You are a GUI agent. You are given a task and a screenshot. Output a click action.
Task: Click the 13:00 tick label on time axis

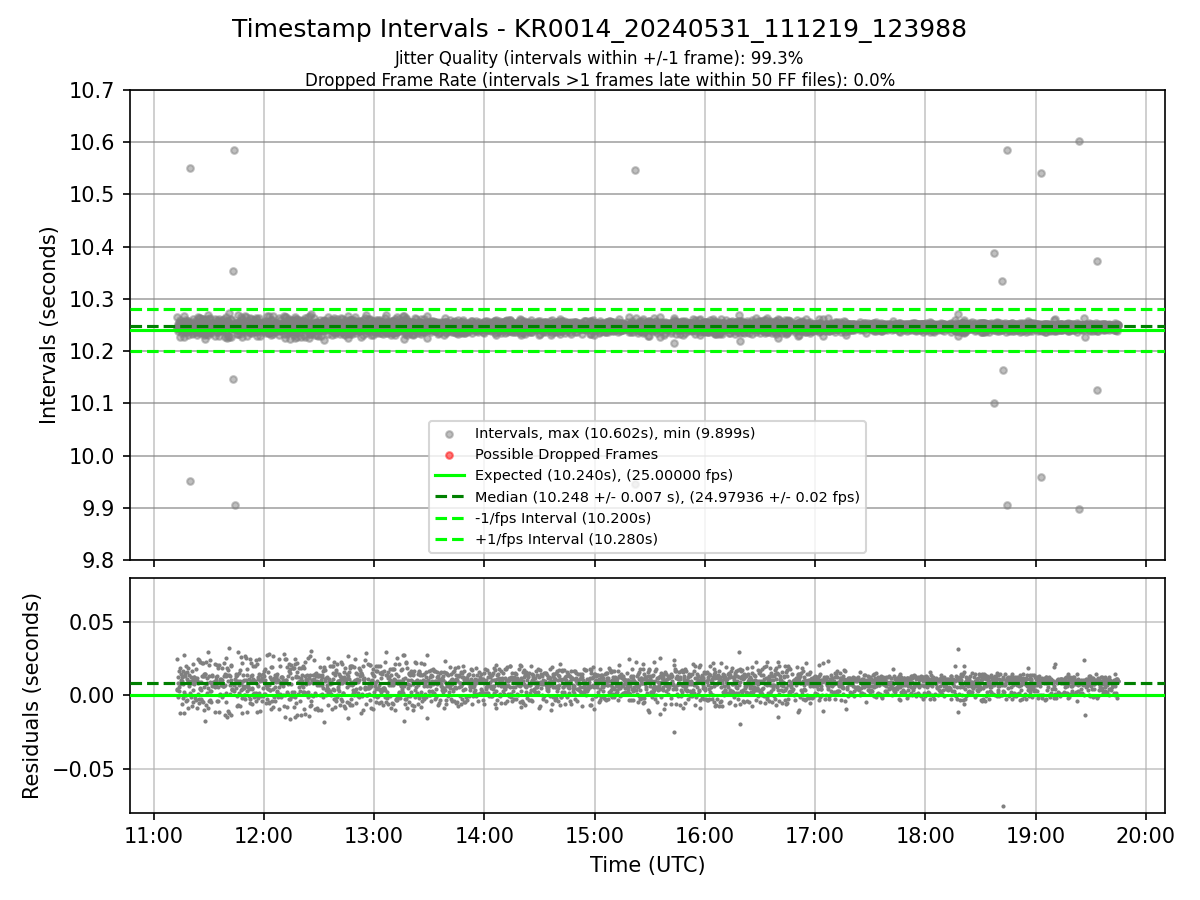pyautogui.click(x=374, y=834)
